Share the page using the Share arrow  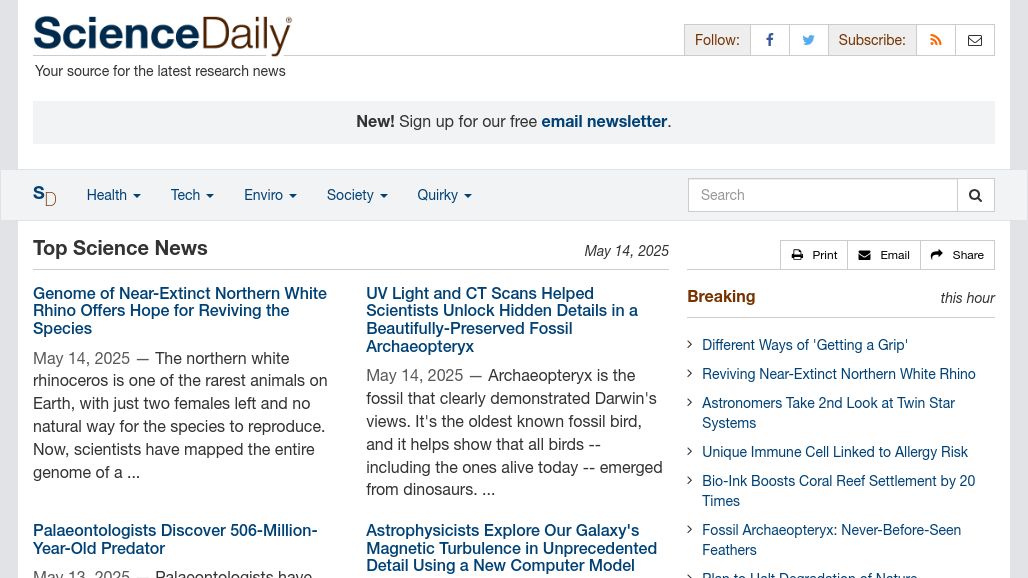coord(957,255)
